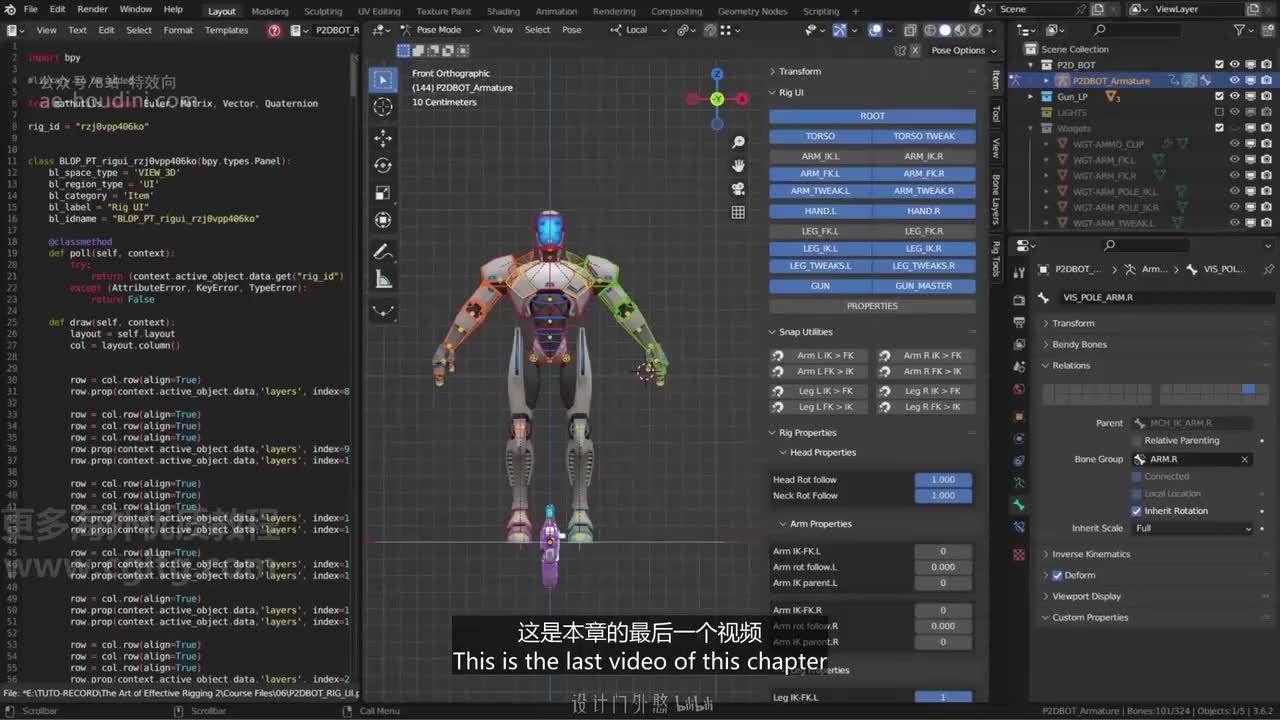Enable the Relative Parenting checkbox
Image resolution: width=1280 pixels, height=720 pixels.
[1137, 440]
